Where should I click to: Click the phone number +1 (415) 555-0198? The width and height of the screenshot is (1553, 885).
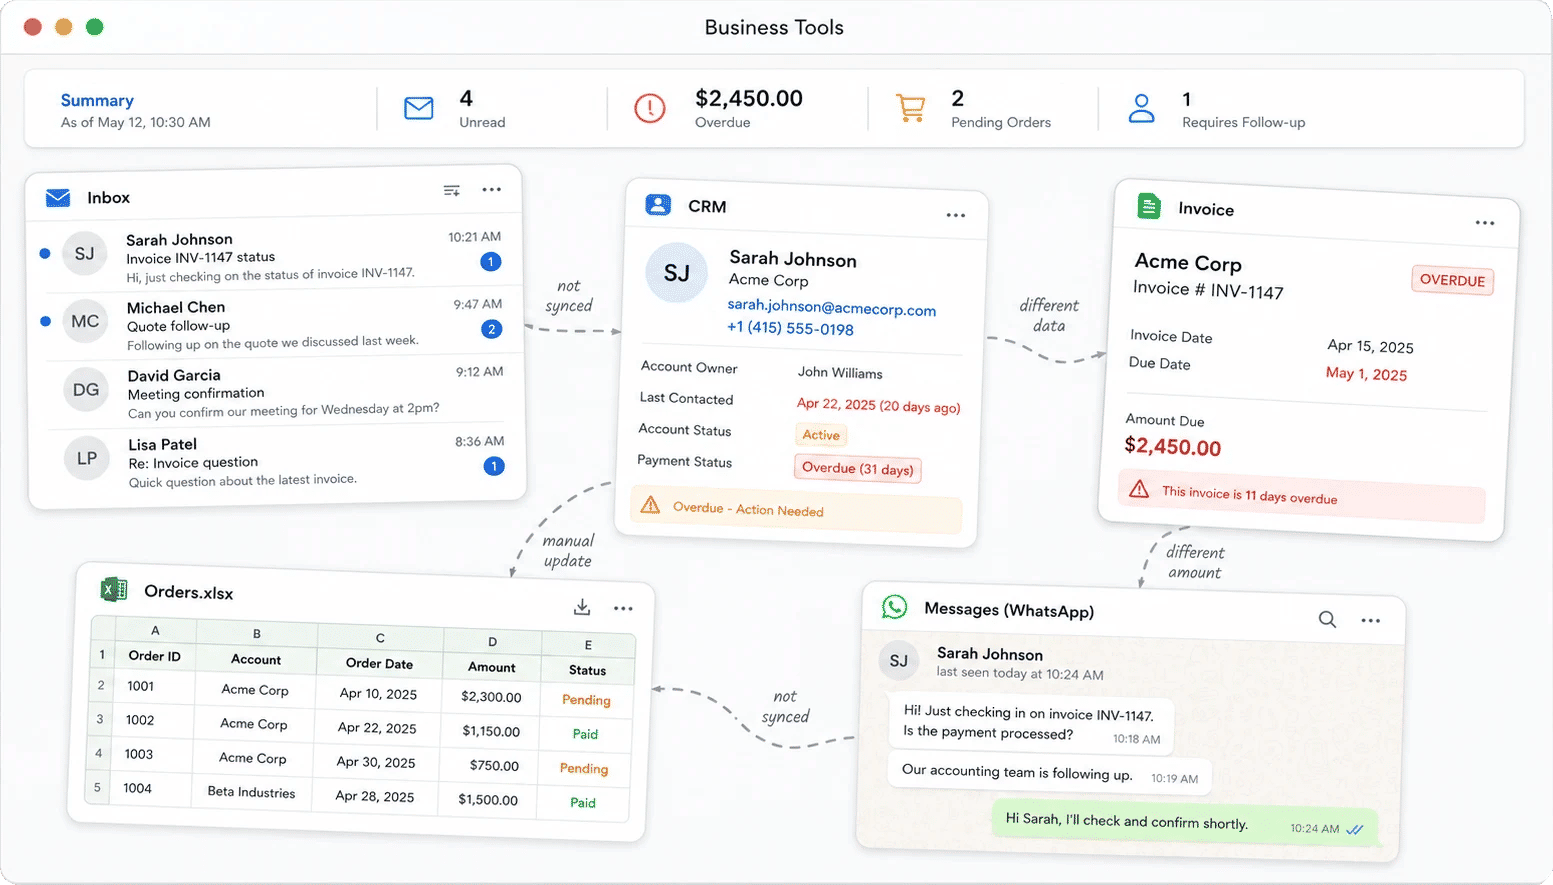click(790, 328)
